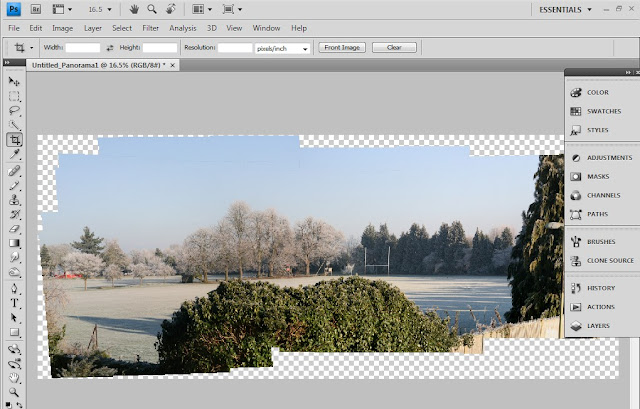Select the Magic Wand tool
Viewport: 640px width, 409px height.
coord(14,125)
